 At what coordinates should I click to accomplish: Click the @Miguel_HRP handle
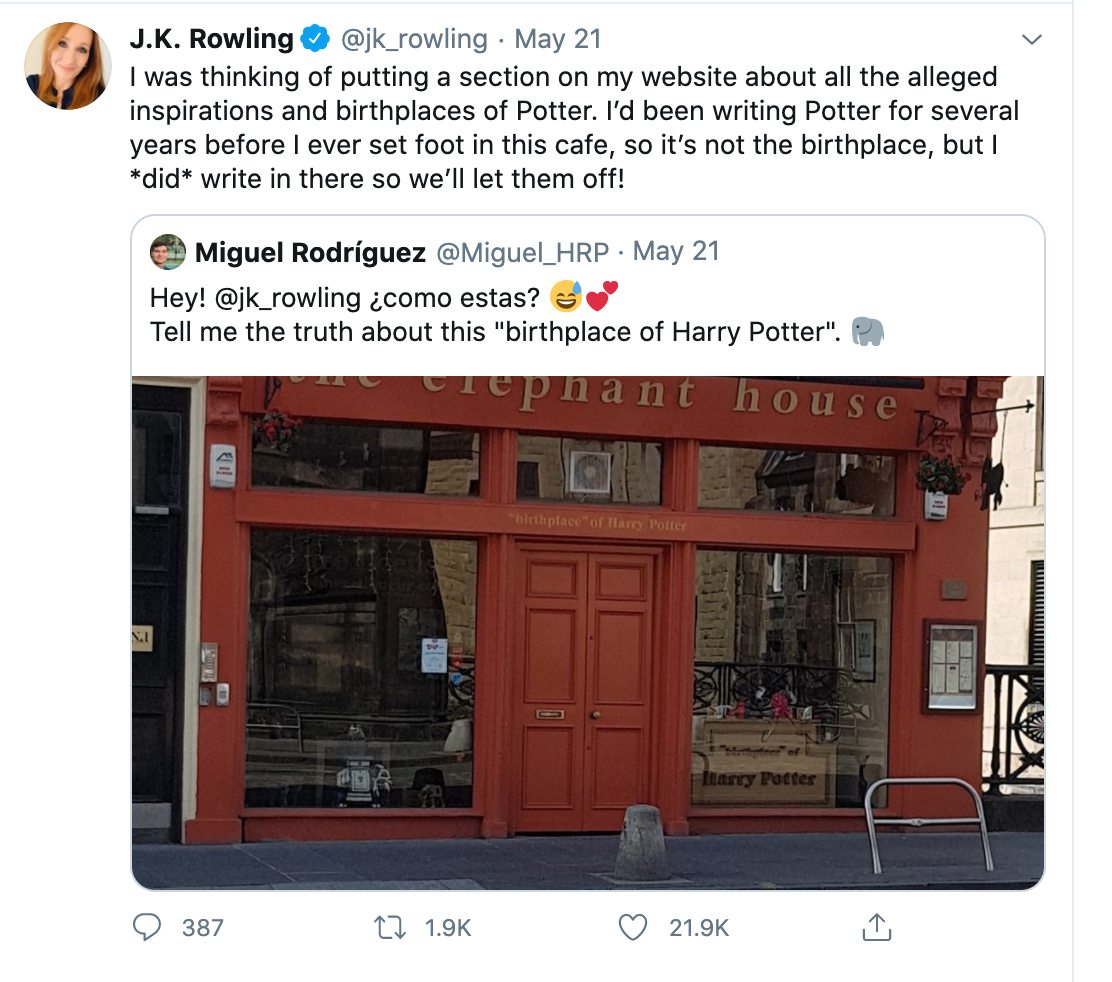522,252
